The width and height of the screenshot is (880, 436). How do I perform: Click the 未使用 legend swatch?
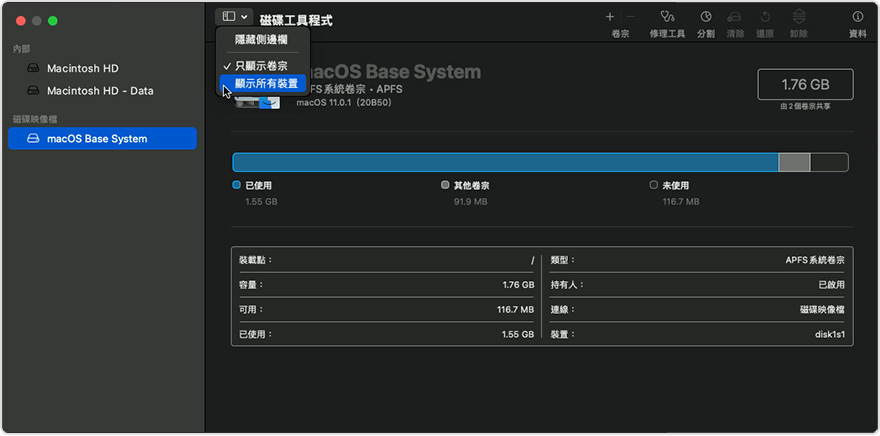(x=653, y=185)
